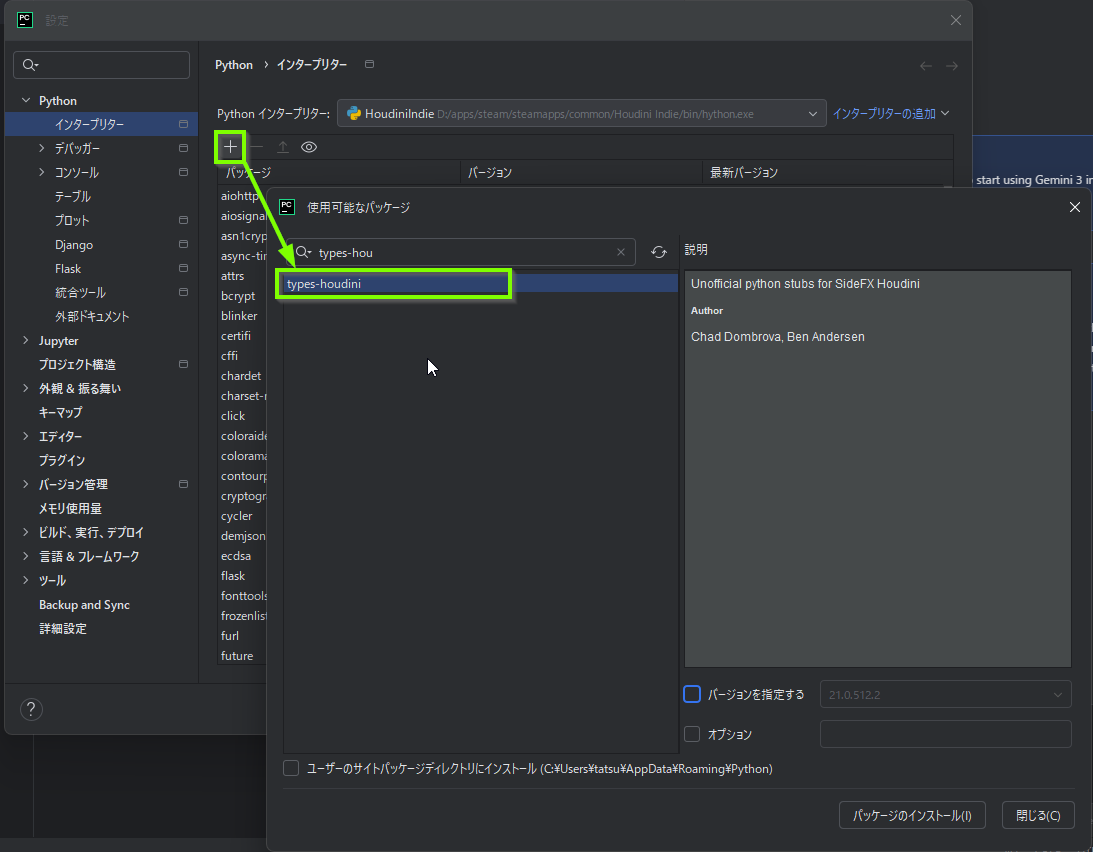Click the 閉じる button

point(1037,815)
